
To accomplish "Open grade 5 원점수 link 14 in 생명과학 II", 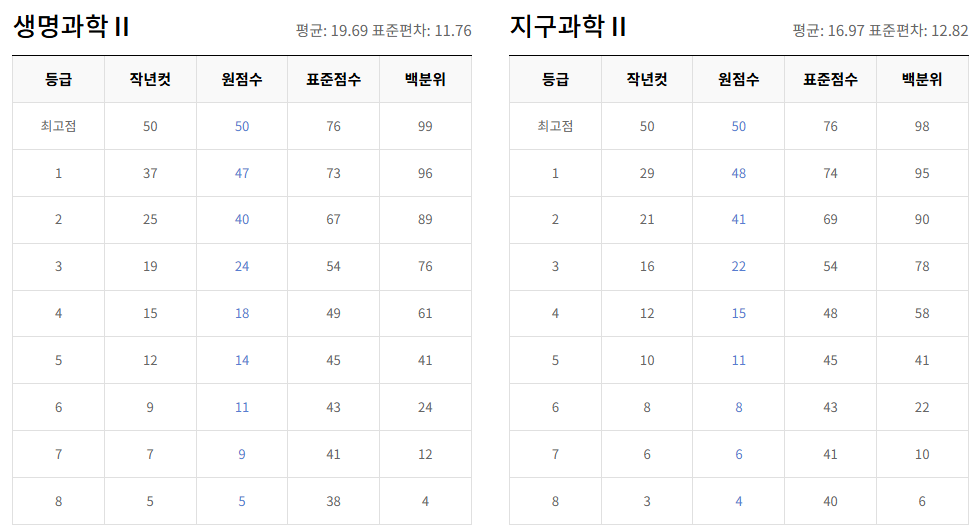I will click(242, 361).
